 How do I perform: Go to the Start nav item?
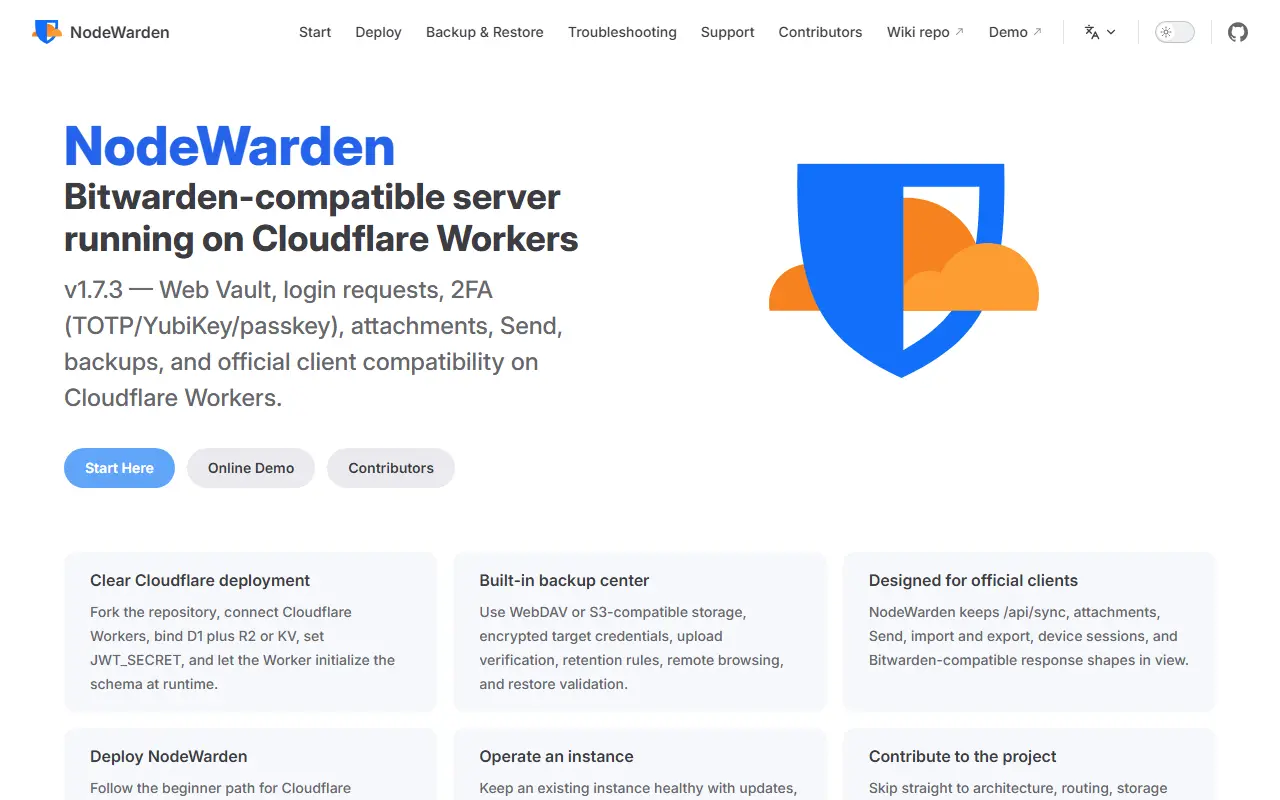(x=315, y=32)
